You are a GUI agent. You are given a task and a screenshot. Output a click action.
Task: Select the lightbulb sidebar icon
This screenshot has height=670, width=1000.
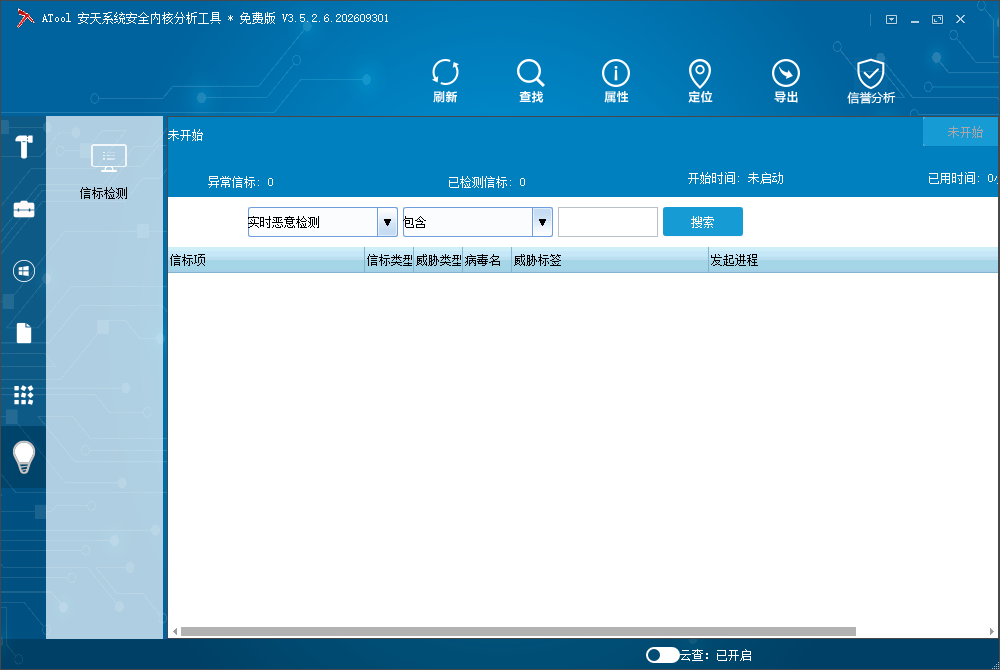click(24, 458)
